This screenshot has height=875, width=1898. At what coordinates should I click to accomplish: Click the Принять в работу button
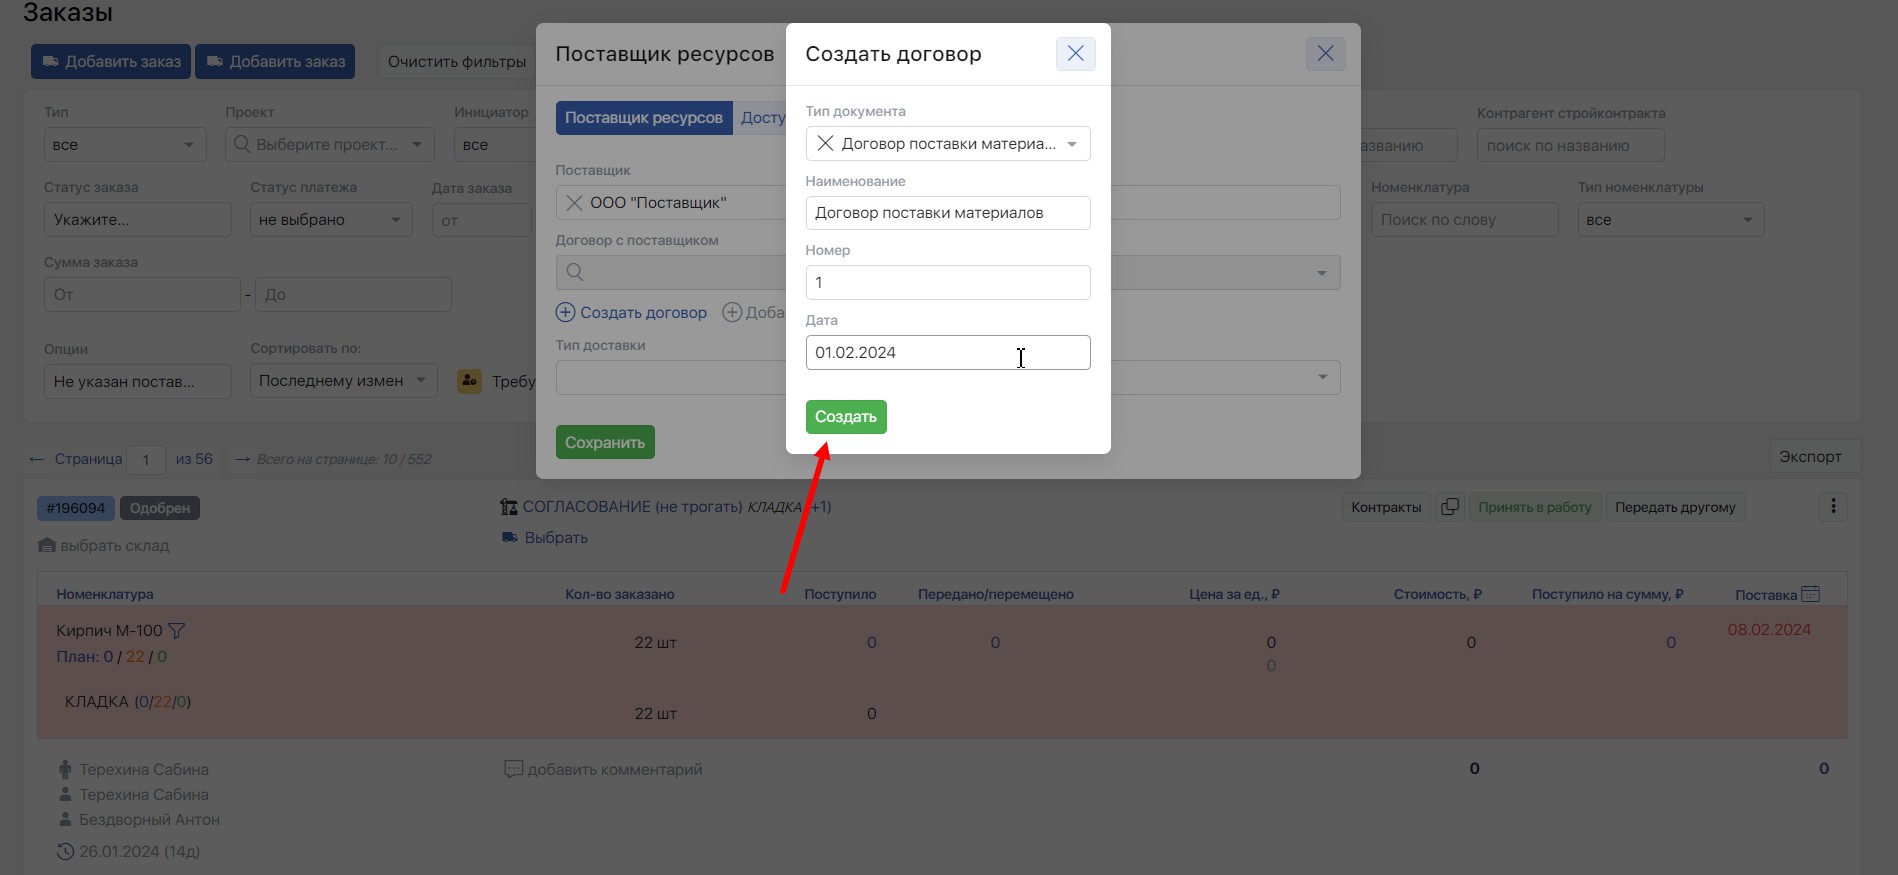[x=1535, y=507]
